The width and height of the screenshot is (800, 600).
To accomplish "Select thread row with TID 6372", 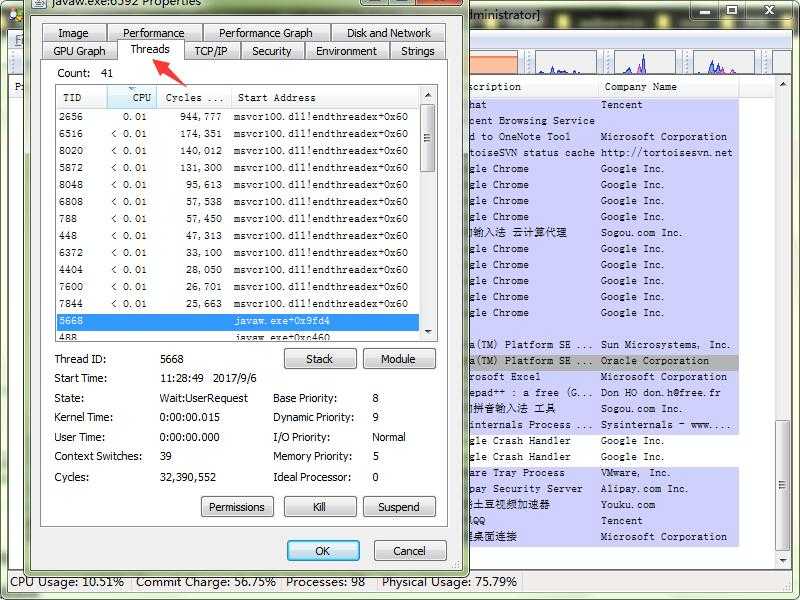I will click(237, 253).
